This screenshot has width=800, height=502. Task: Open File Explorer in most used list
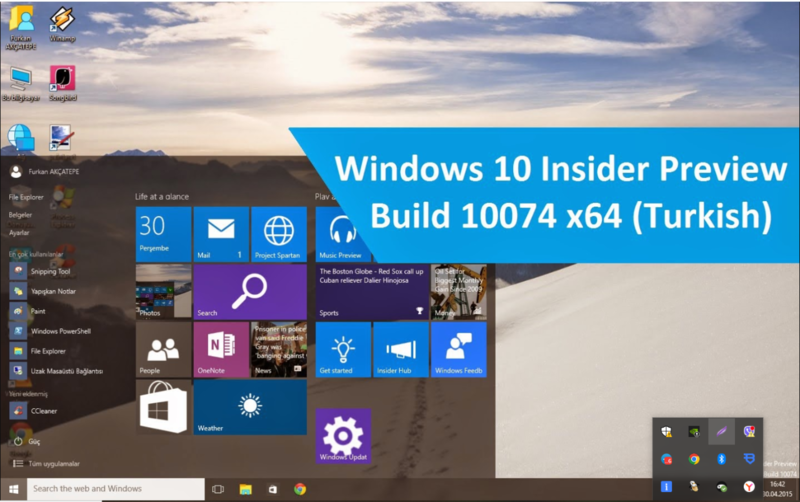point(38,351)
